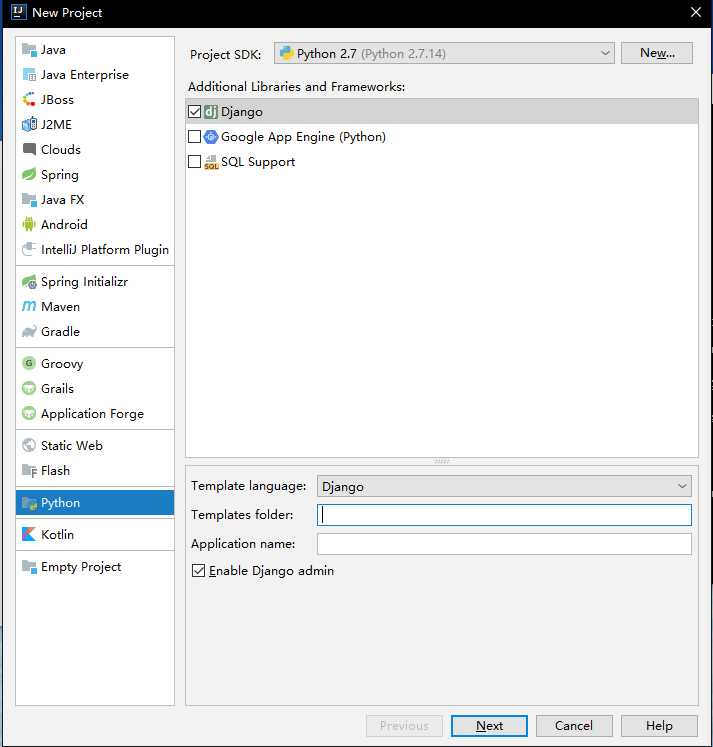713x747 pixels.
Task: Pick the Maven icon
Action: pos(29,306)
